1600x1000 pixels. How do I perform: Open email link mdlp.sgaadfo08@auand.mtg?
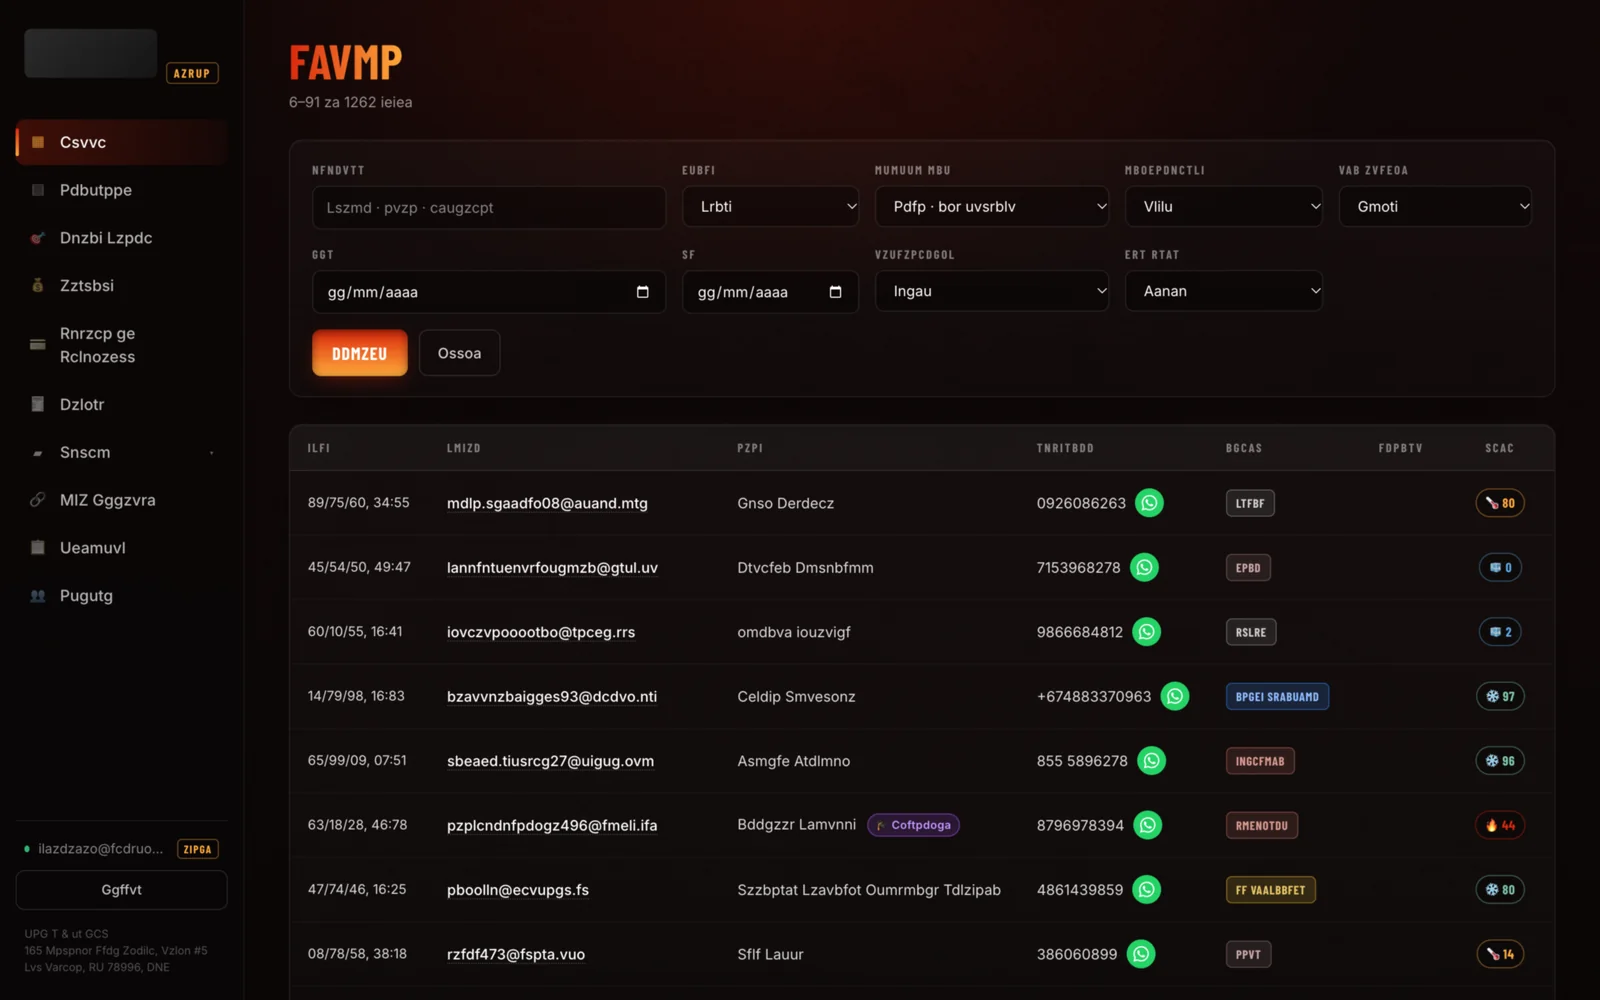coord(547,503)
